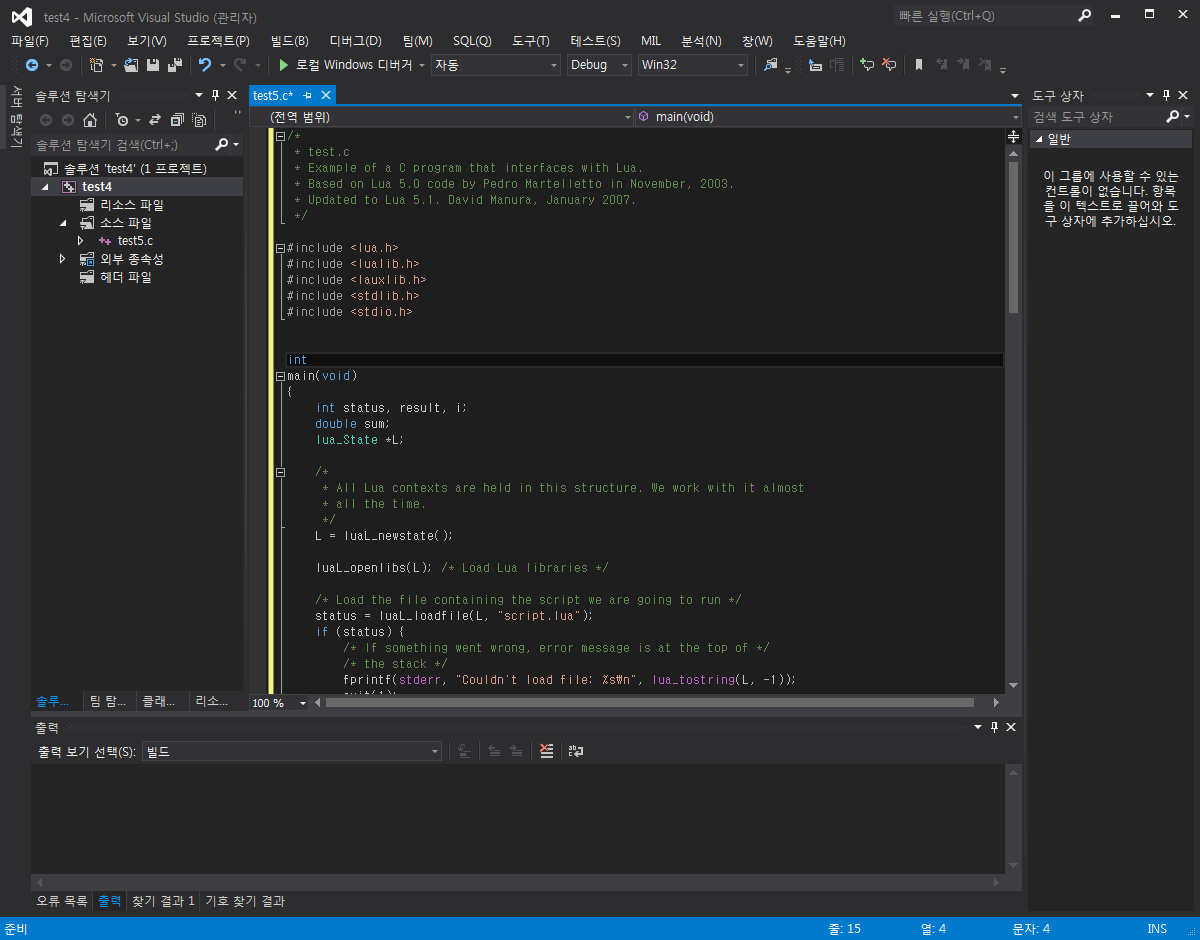Click the Sync with Active Document icon

153,120
